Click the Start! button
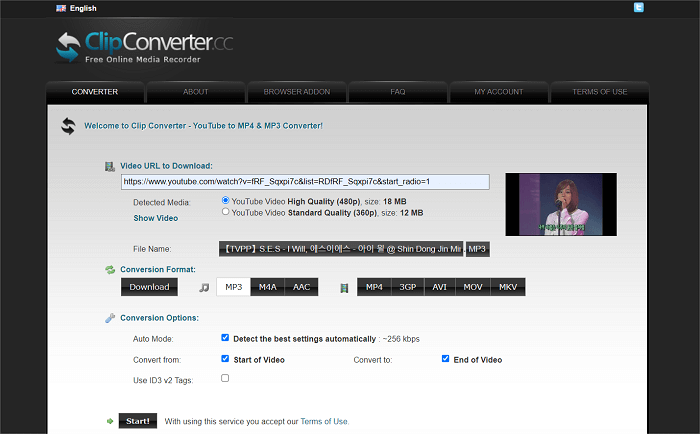 (x=138, y=421)
